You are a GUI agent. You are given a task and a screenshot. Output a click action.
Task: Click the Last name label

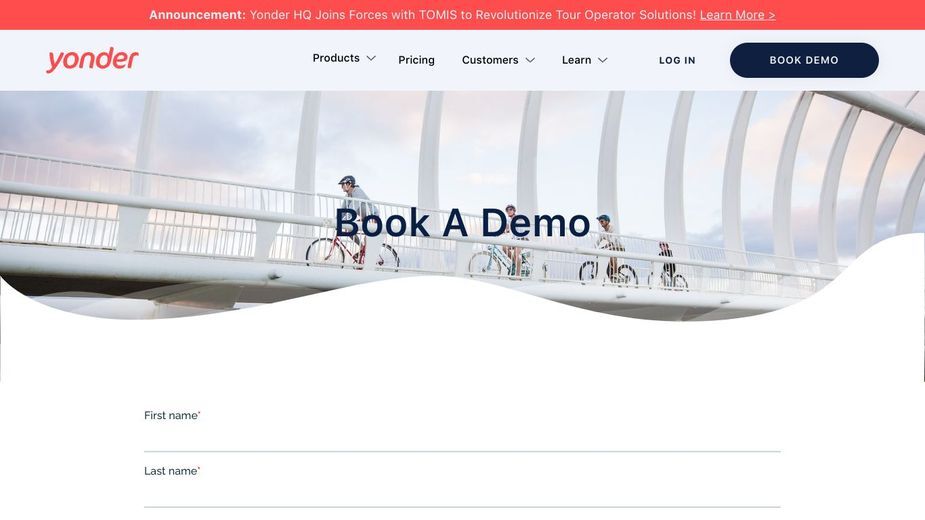tap(172, 471)
